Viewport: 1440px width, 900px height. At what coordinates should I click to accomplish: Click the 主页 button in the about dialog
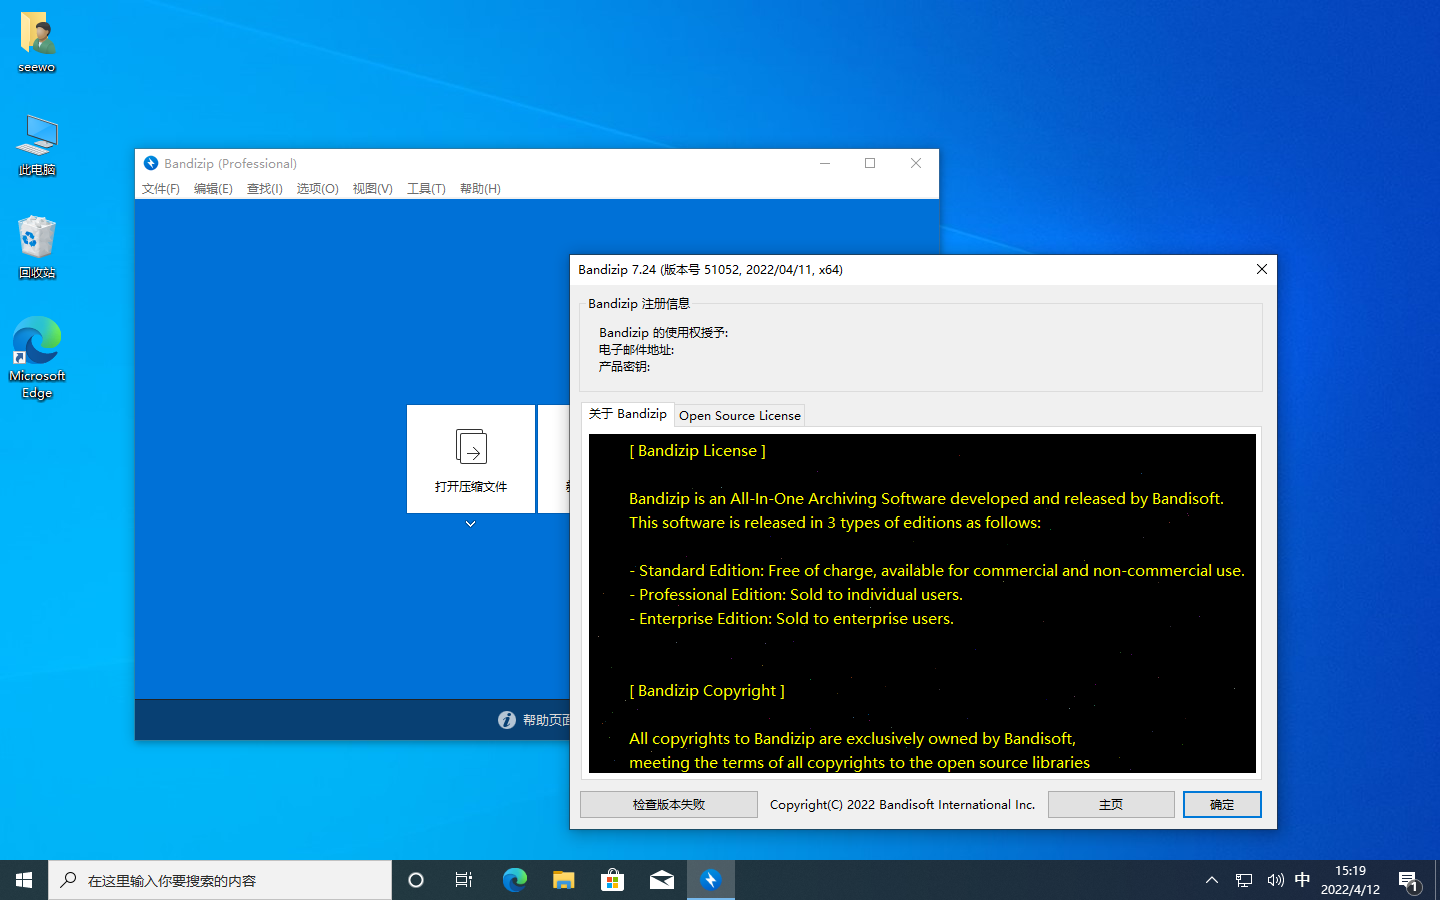click(x=1111, y=804)
